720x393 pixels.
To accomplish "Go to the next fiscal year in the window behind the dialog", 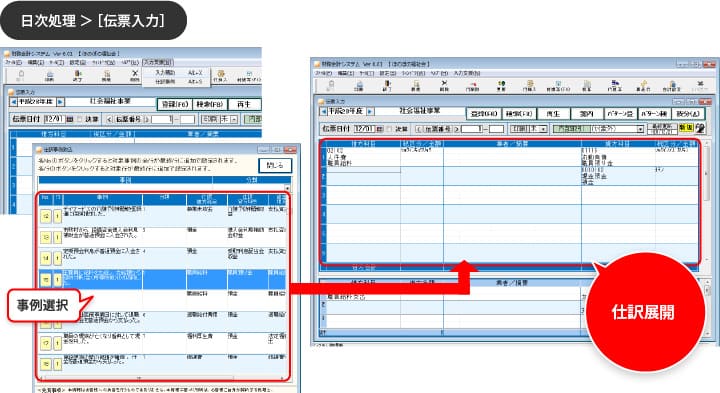I will [60, 102].
